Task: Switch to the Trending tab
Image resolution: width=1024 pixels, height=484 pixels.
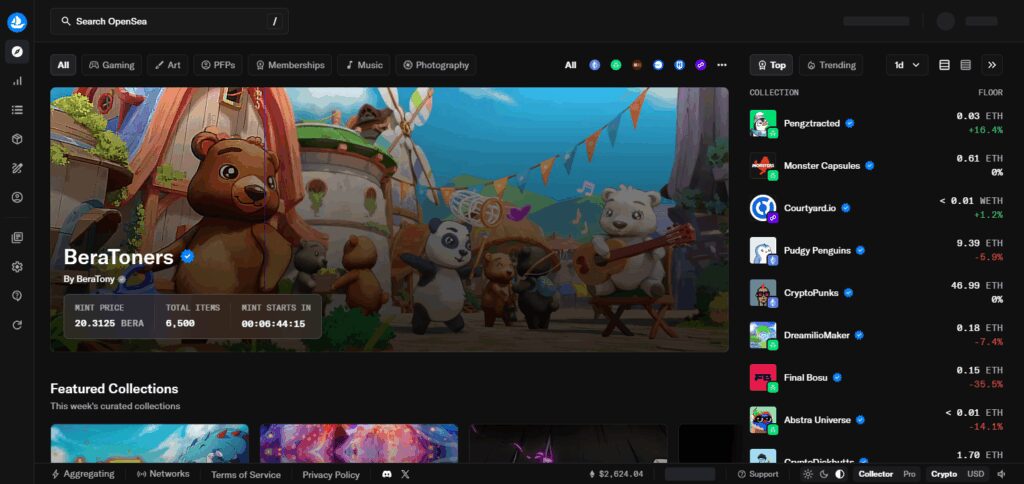Action: [831, 65]
